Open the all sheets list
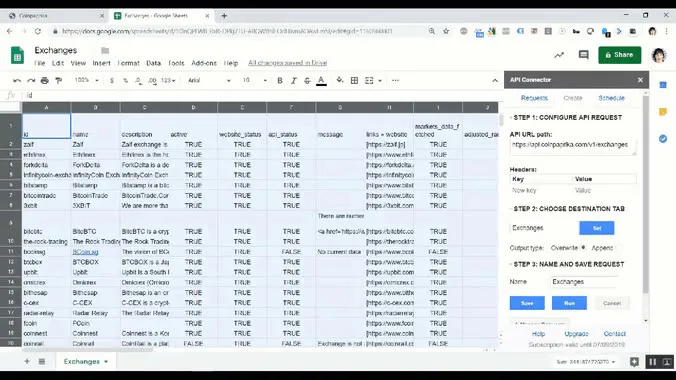 pos(42,361)
